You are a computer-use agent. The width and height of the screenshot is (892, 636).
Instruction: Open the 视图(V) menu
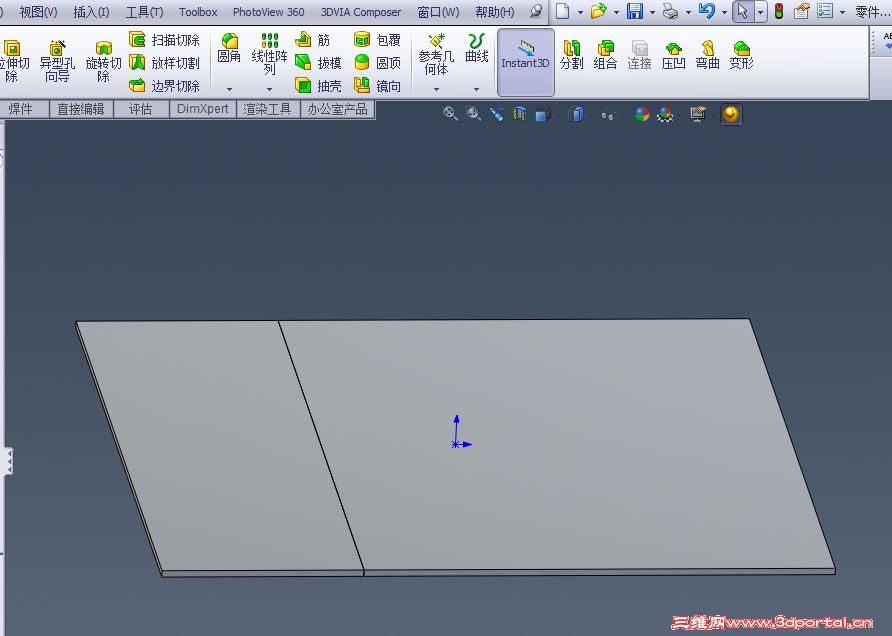(38, 12)
